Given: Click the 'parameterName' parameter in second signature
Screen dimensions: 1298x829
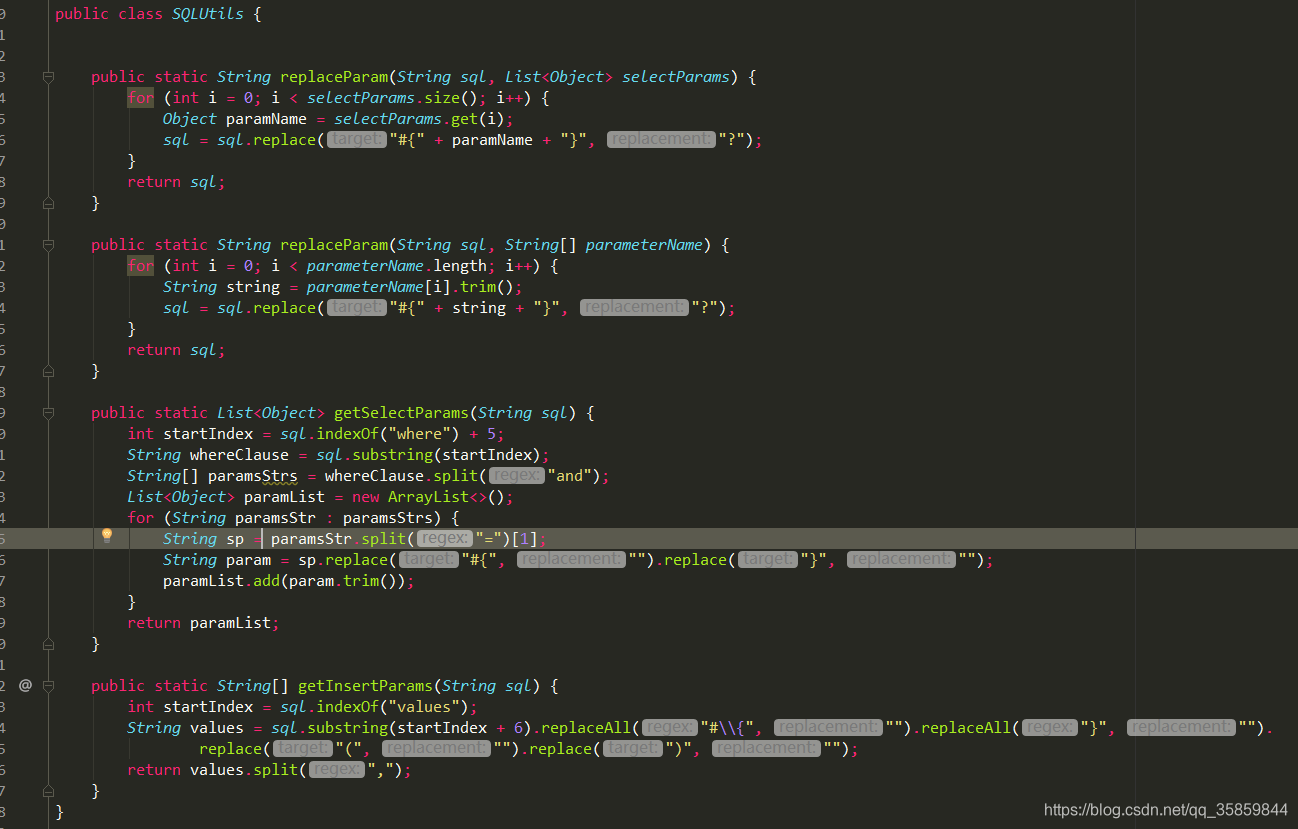Looking at the screenshot, I should tap(644, 245).
